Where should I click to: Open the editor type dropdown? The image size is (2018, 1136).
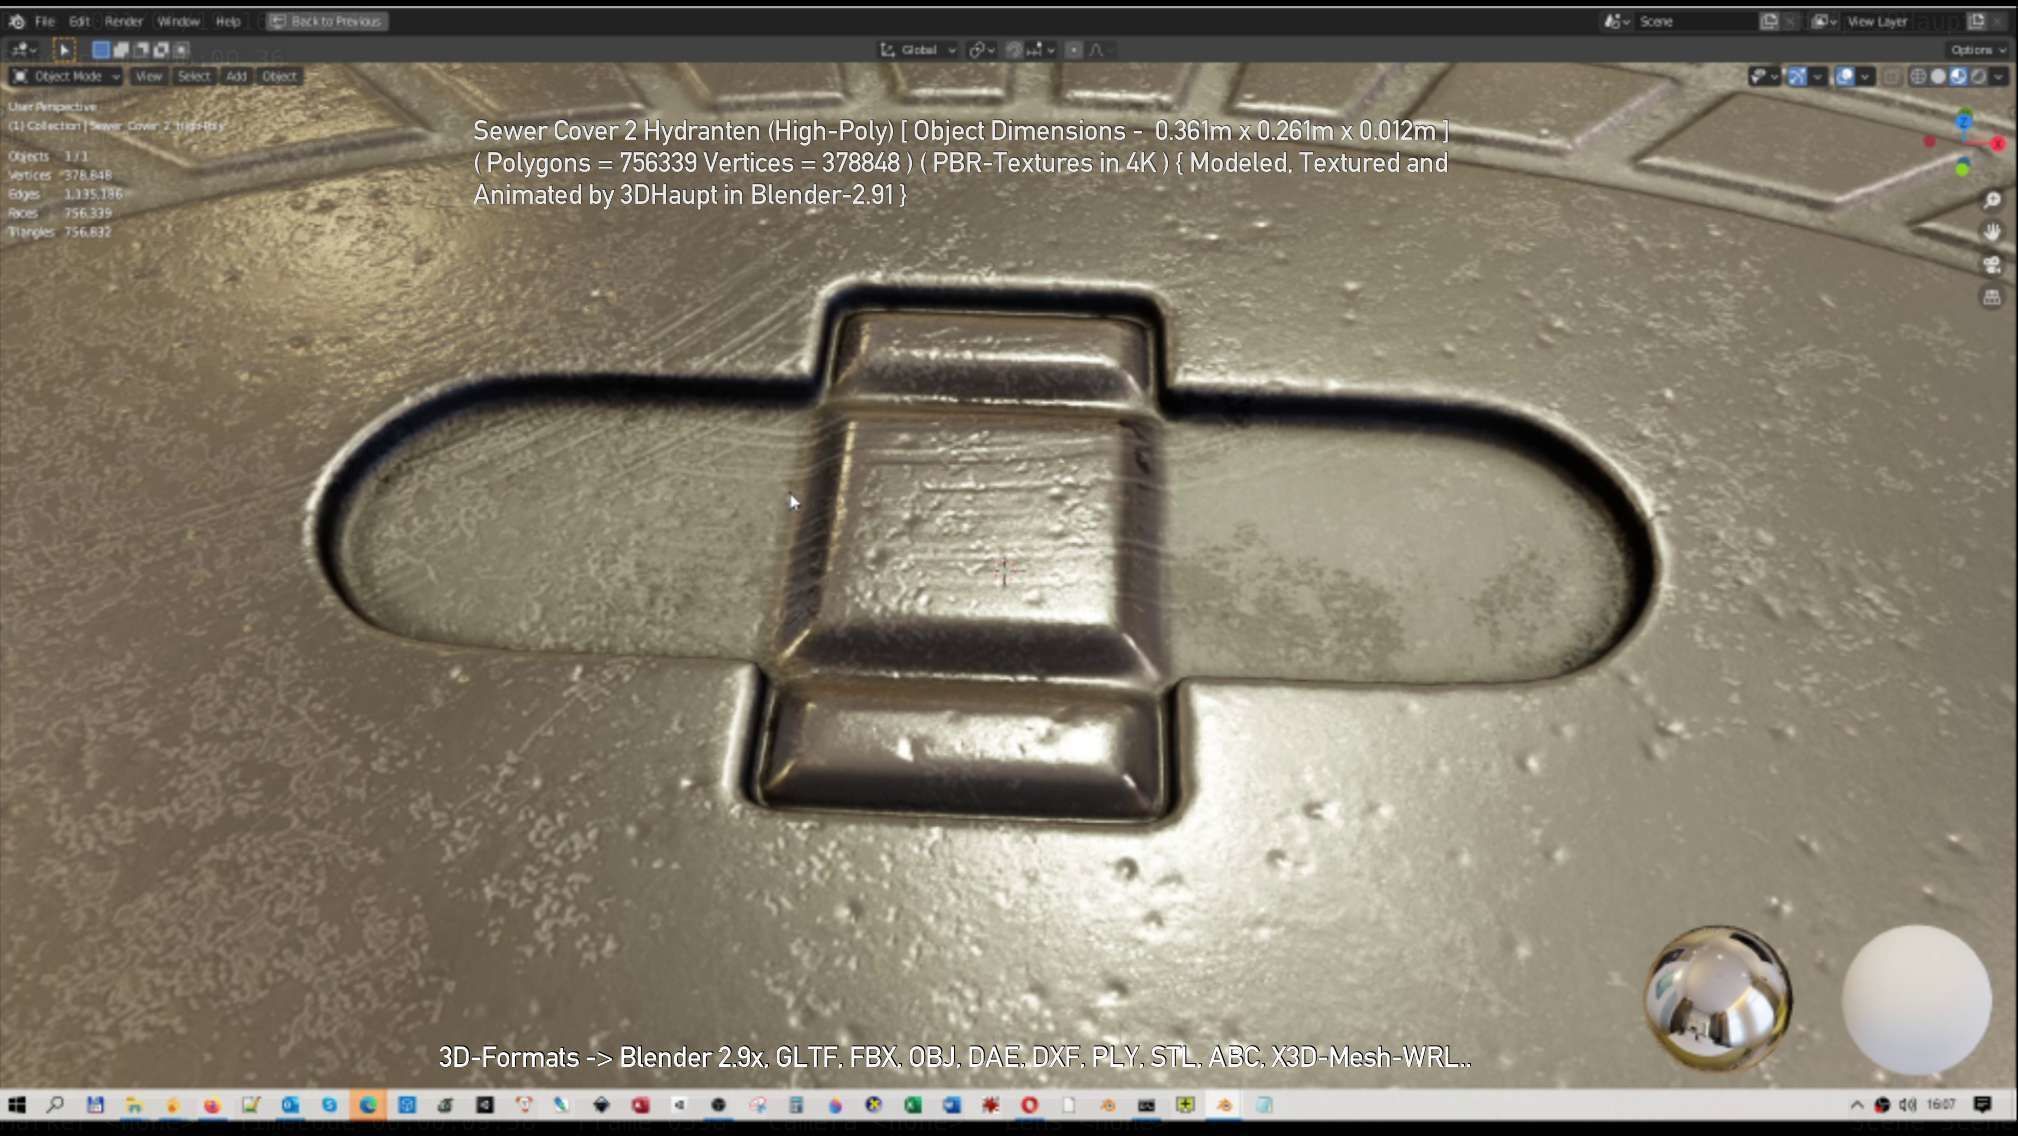point(24,49)
